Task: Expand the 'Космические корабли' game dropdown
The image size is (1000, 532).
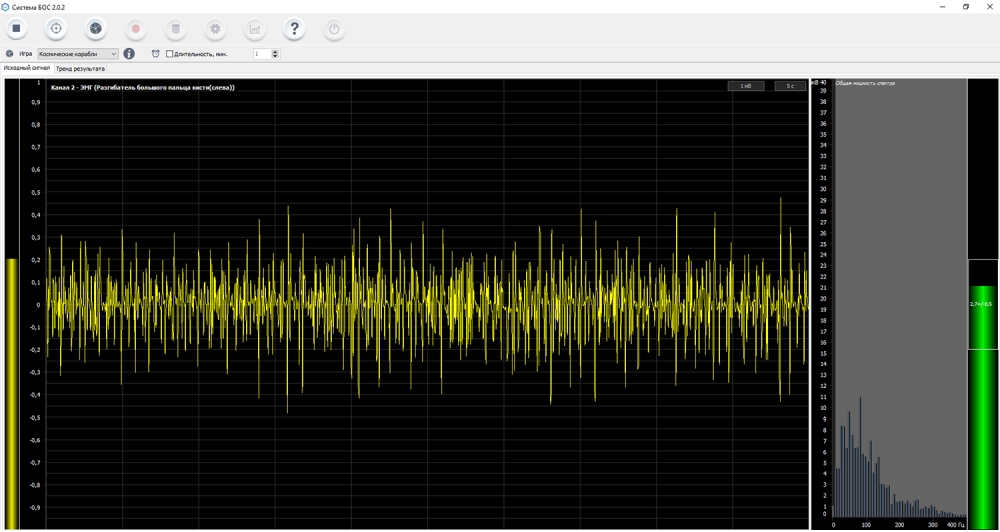Action: coord(113,54)
